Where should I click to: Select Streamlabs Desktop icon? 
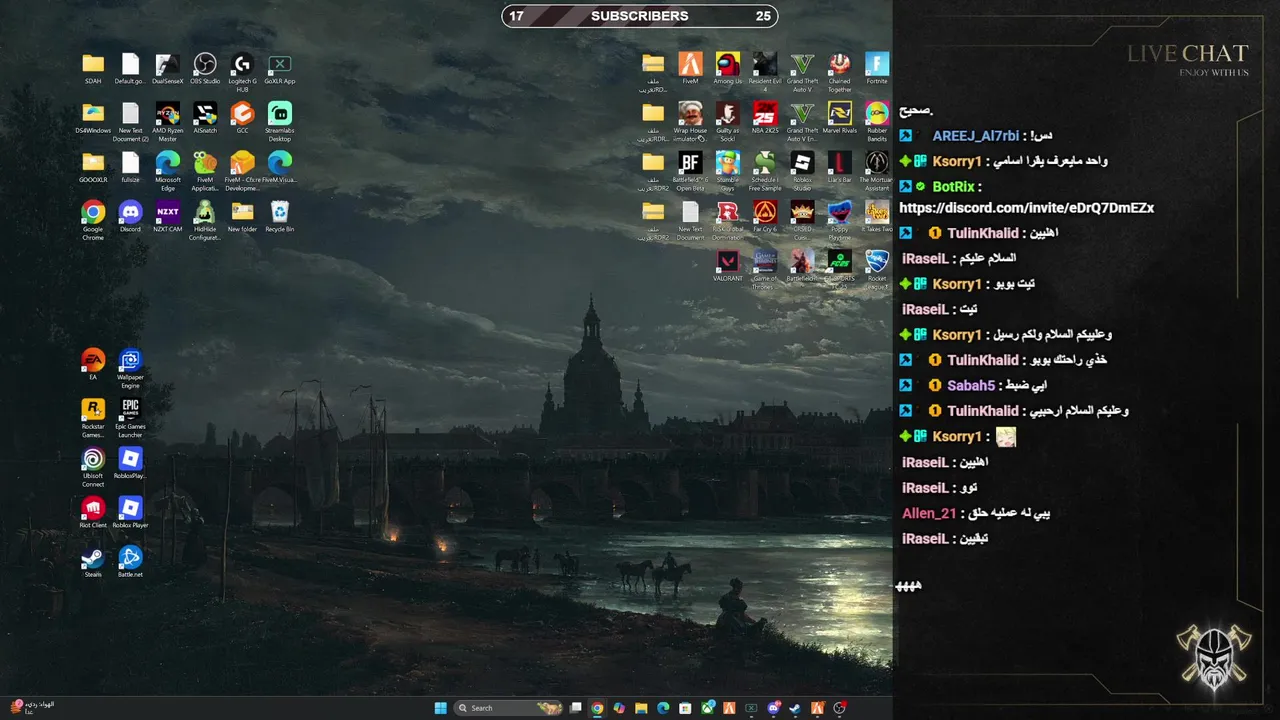pos(280,121)
